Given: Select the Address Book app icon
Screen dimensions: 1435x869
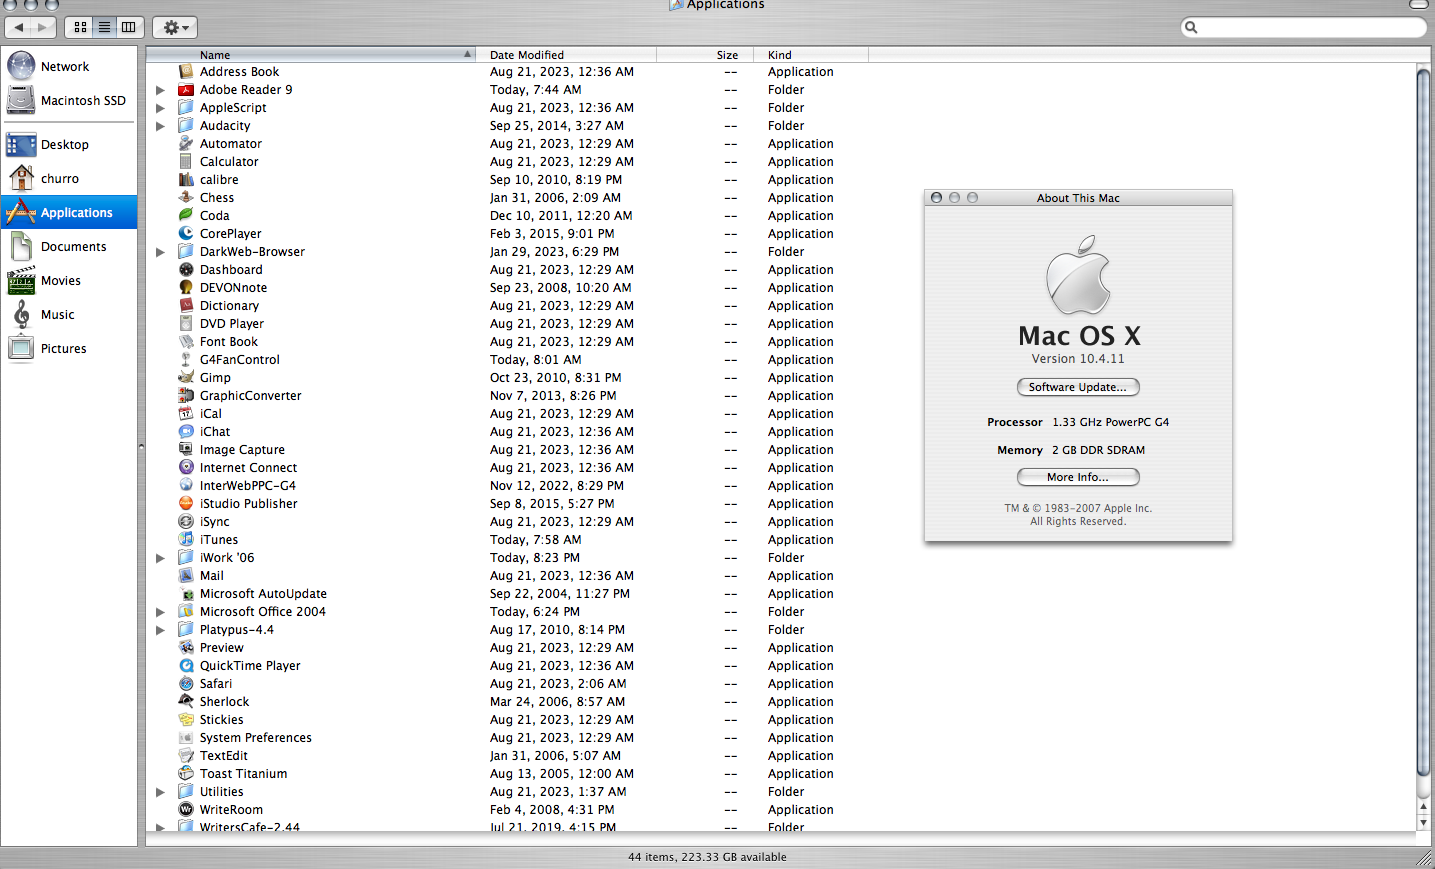Looking at the screenshot, I should coord(186,71).
